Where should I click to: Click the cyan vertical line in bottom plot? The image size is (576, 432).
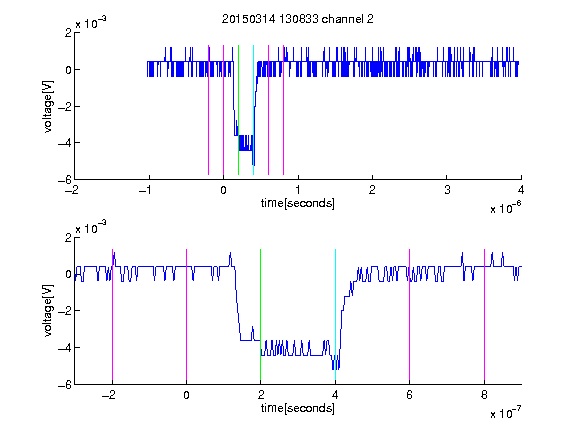click(x=335, y=315)
